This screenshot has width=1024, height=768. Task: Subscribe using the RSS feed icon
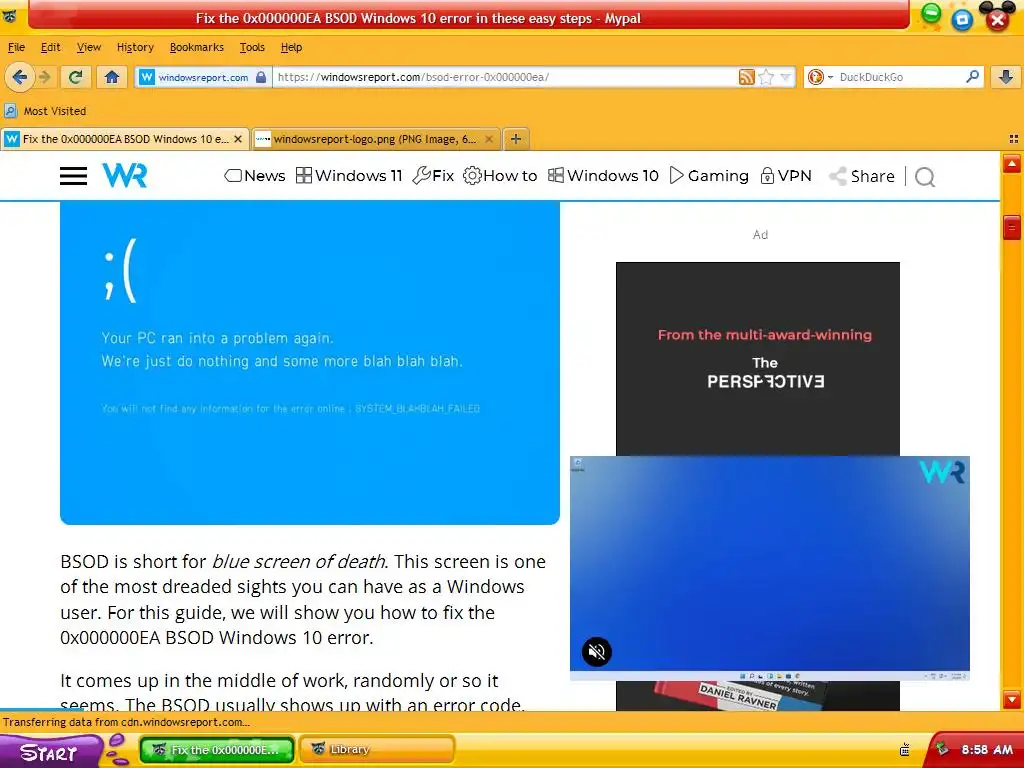tap(746, 77)
